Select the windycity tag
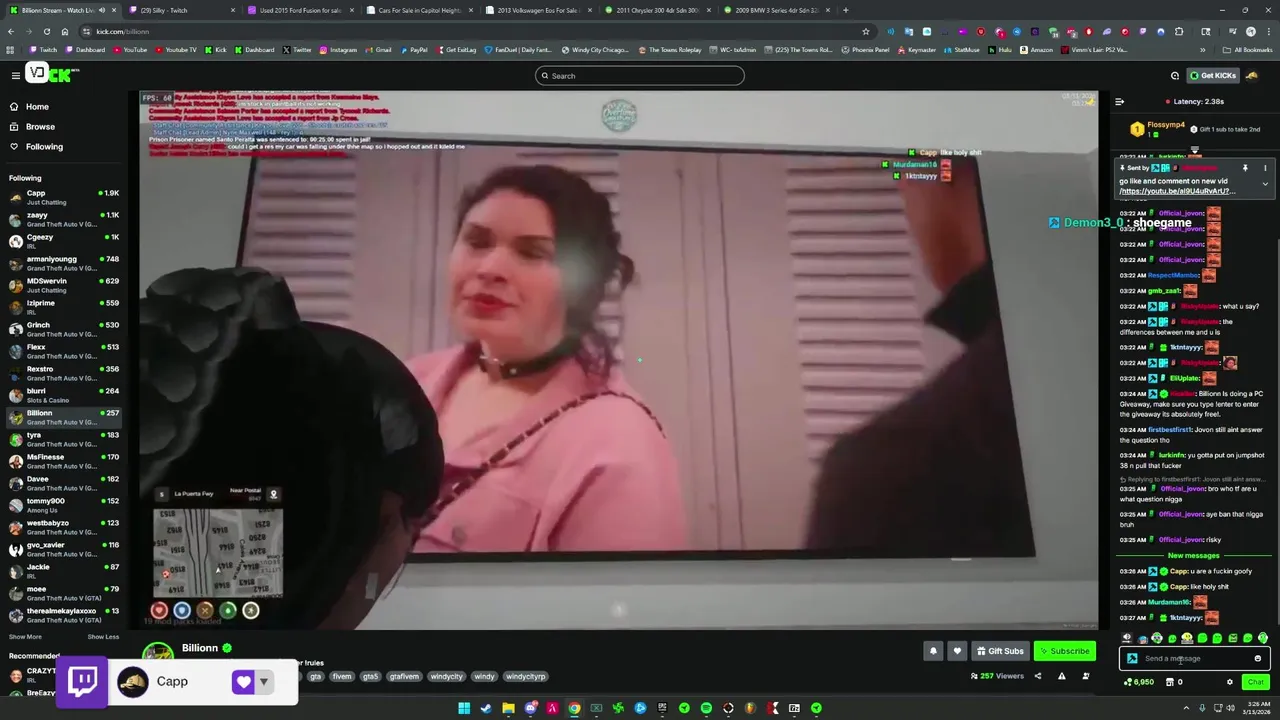The image size is (1280, 720). tap(446, 676)
